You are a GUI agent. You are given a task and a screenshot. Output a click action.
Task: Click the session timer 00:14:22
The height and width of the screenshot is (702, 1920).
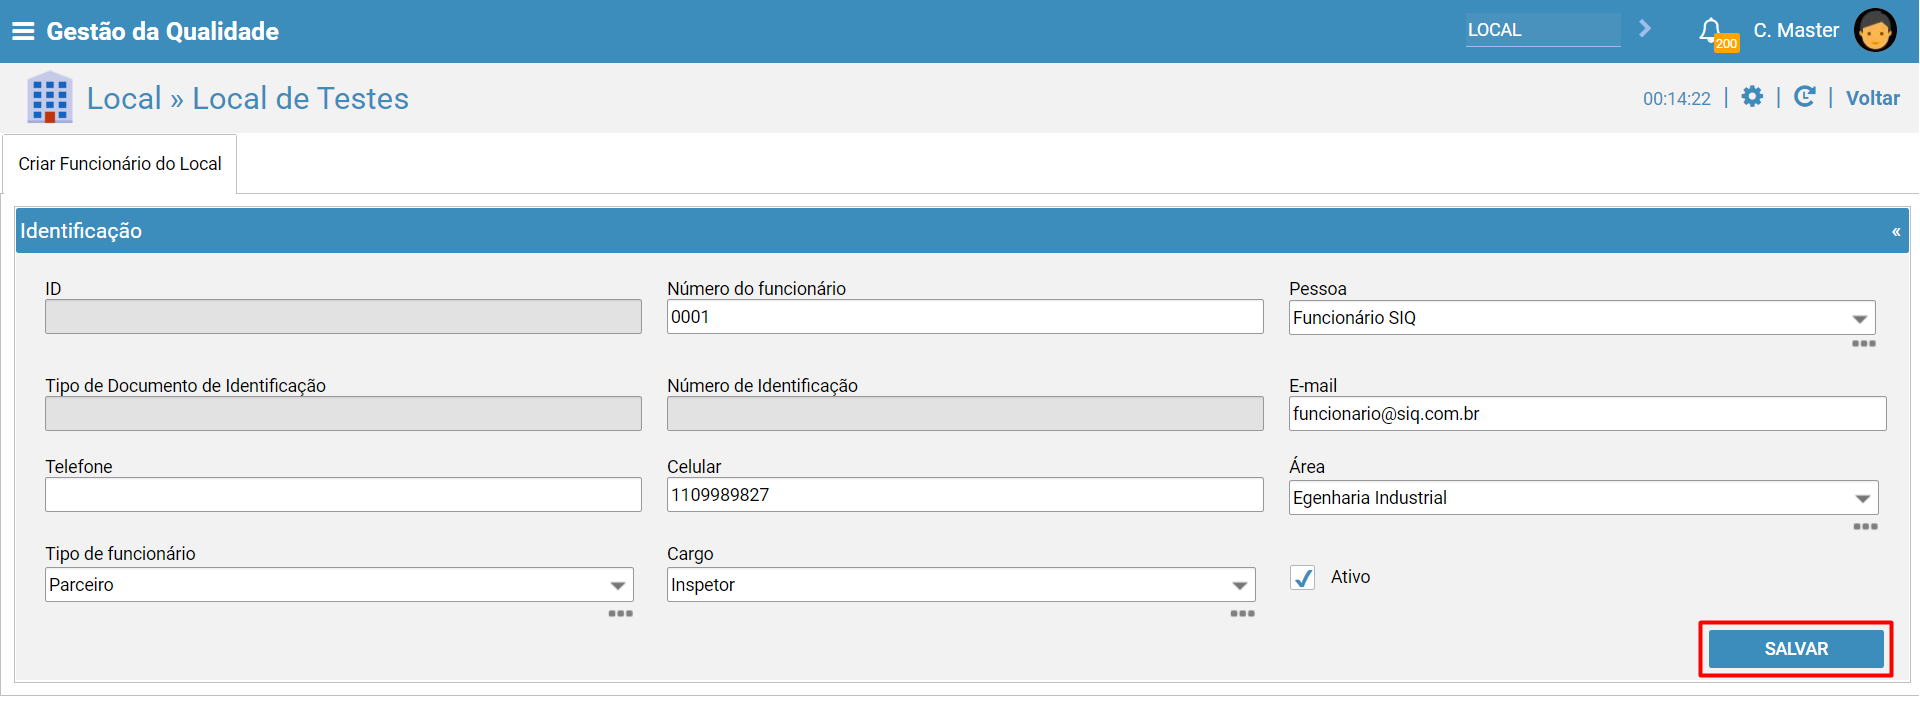point(1677,99)
